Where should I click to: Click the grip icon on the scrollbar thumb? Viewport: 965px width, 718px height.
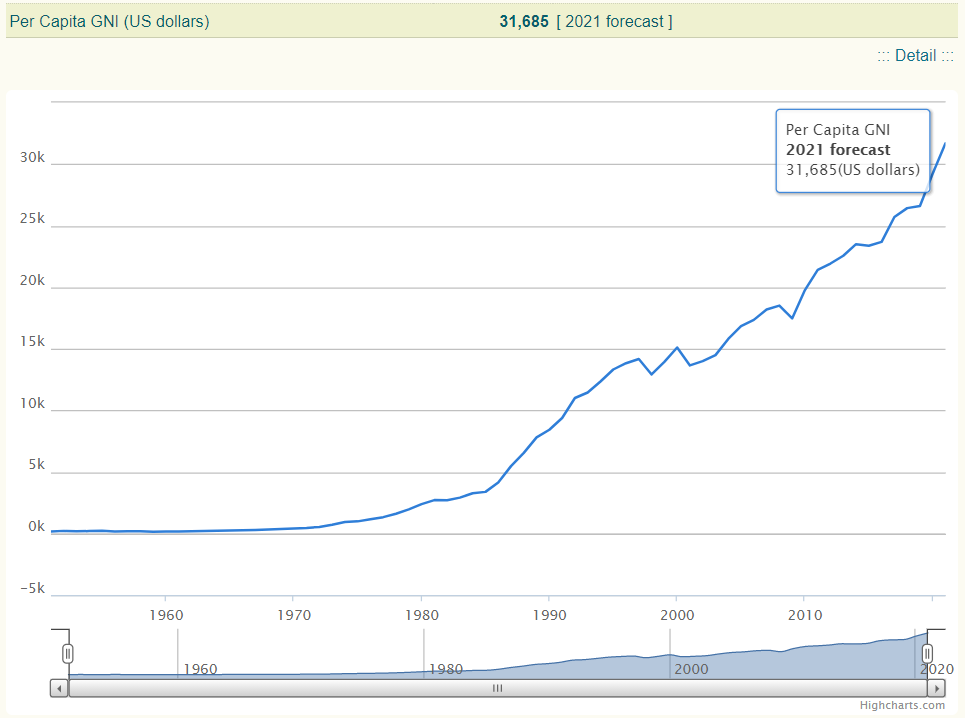(x=497, y=688)
